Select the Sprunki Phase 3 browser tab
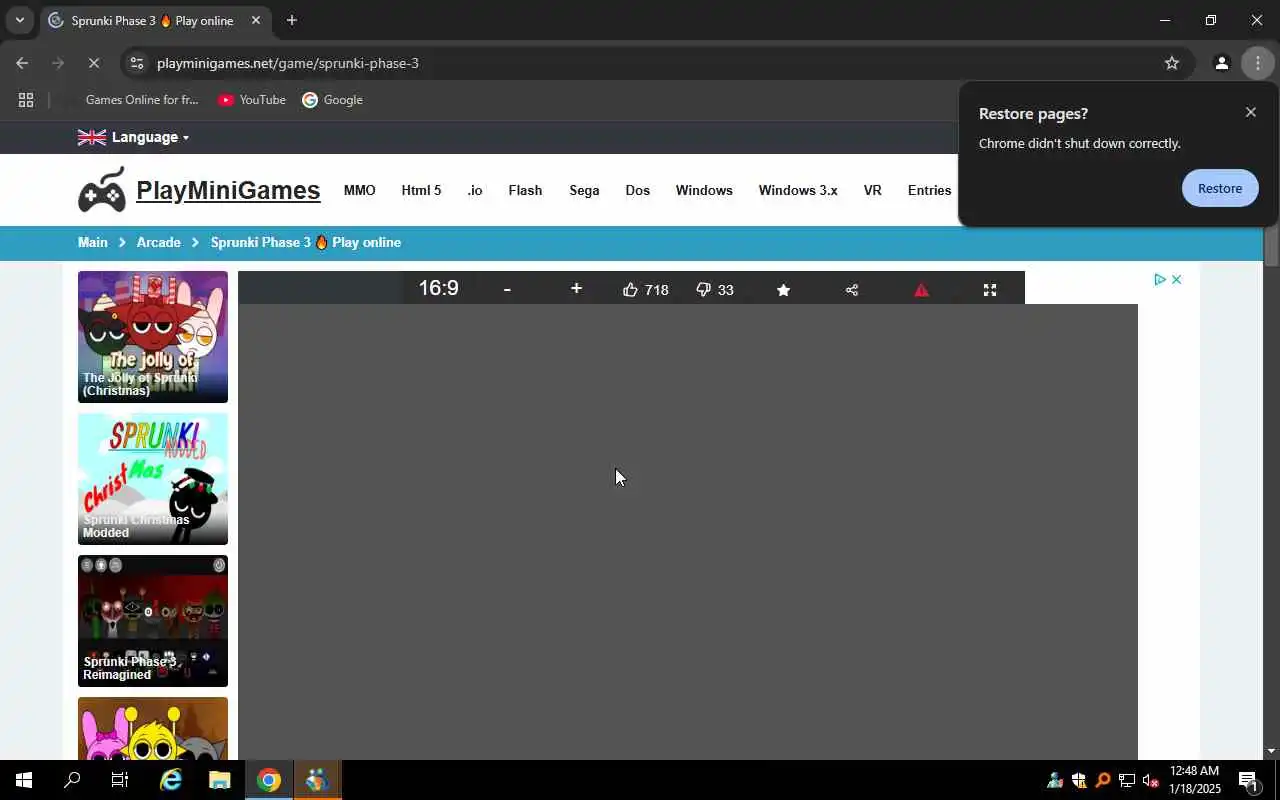Viewport: 1280px width, 800px height. point(155,20)
